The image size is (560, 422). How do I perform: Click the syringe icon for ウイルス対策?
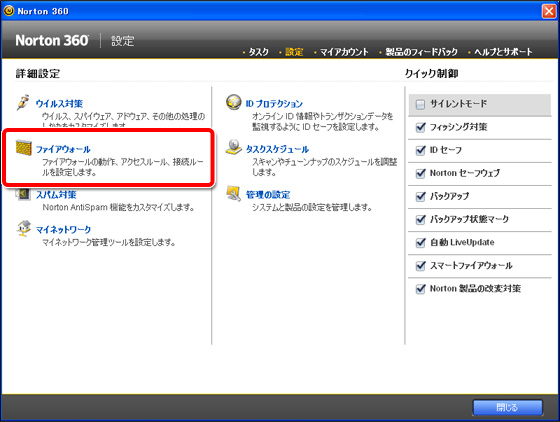pyautogui.click(x=23, y=102)
